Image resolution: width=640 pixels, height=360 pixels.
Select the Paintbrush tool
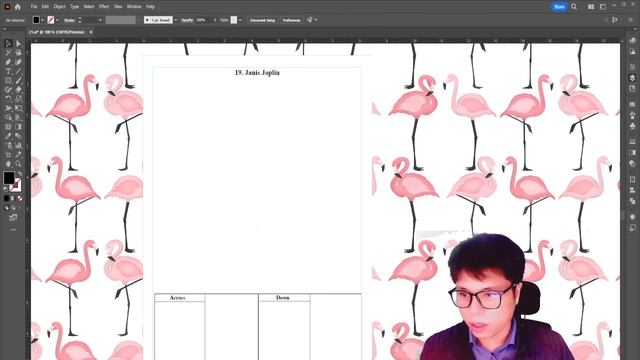coord(18,80)
